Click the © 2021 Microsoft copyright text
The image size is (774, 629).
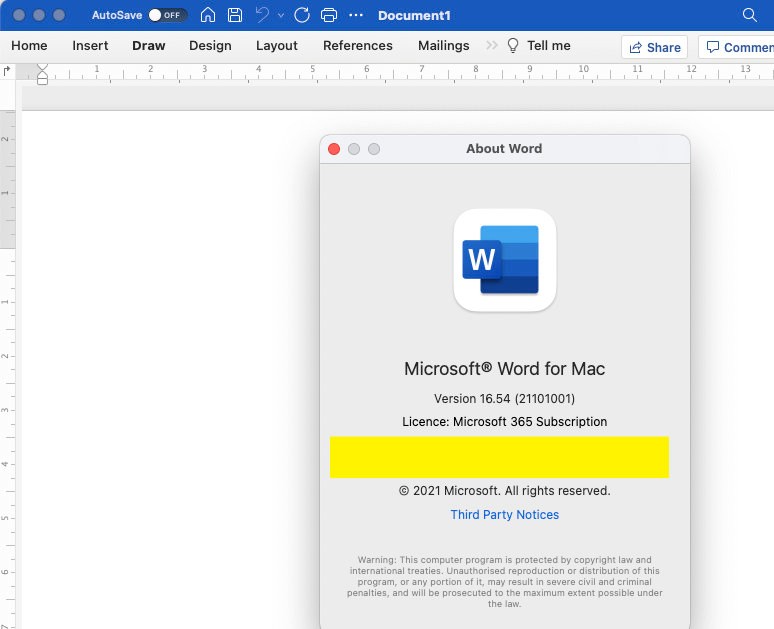[504, 491]
